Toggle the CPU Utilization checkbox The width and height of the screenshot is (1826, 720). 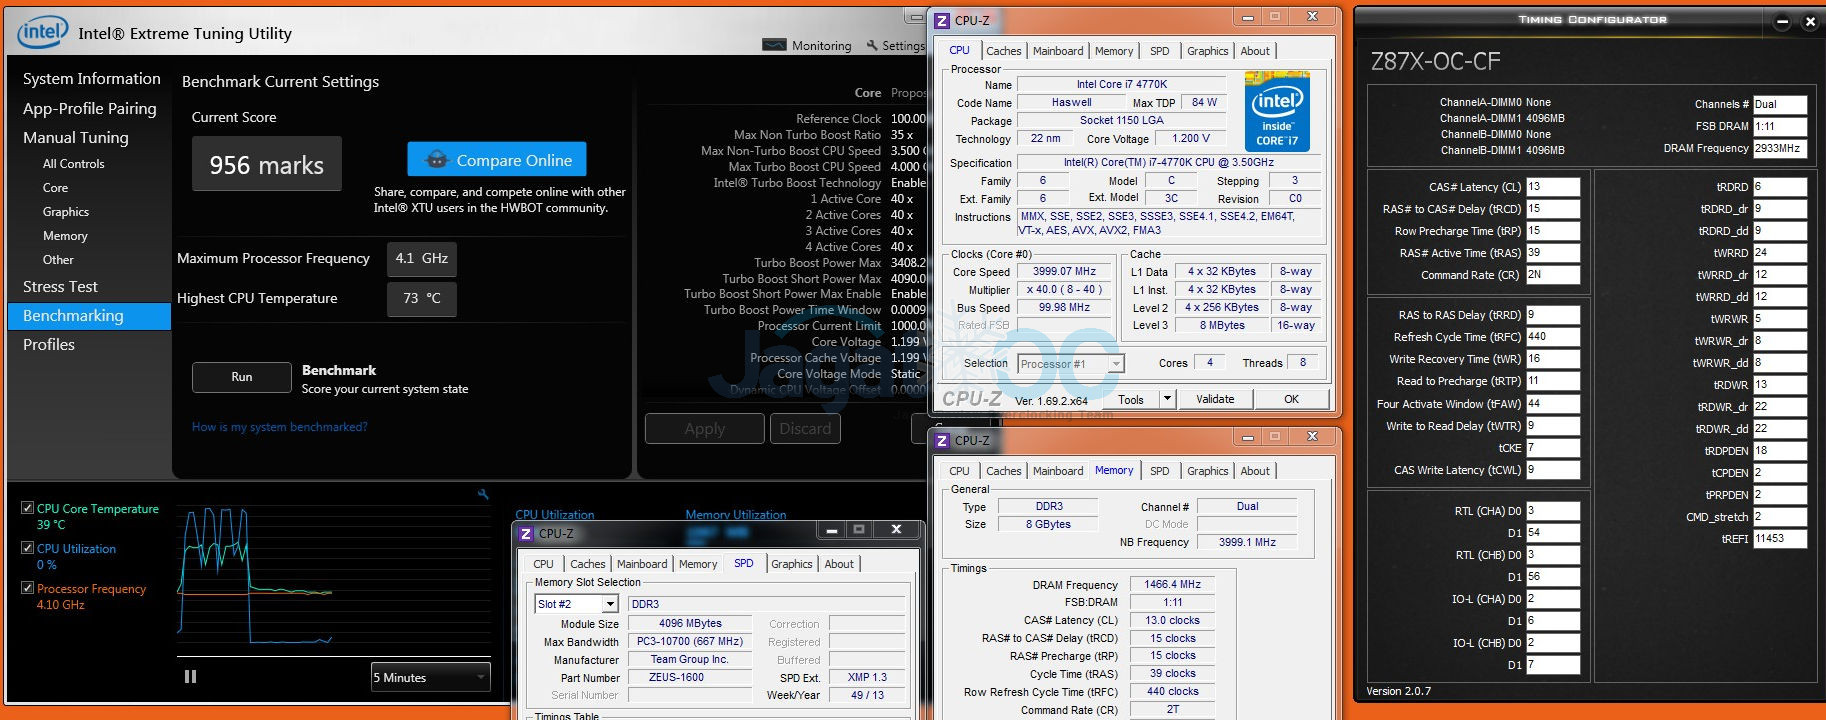click(x=28, y=548)
